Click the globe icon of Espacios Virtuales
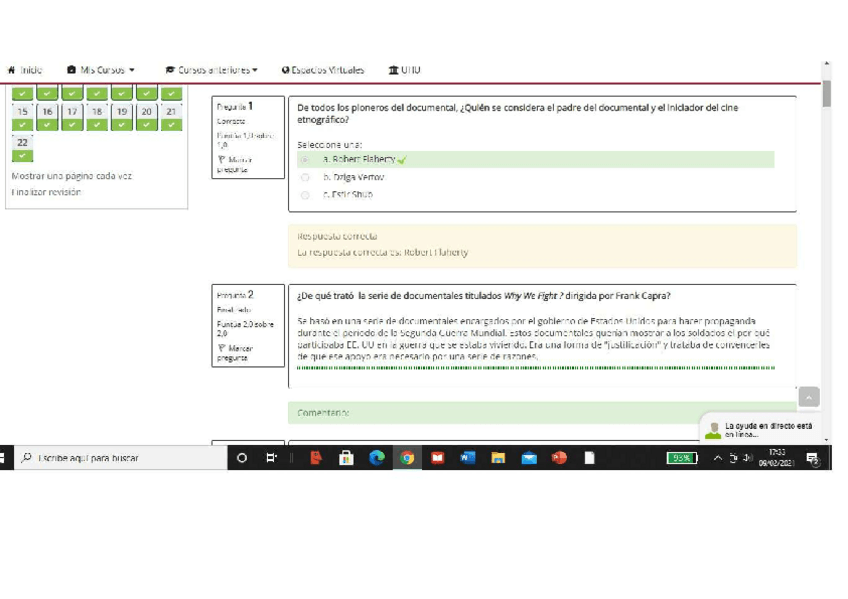This screenshot has width=848, height=599. (x=286, y=70)
